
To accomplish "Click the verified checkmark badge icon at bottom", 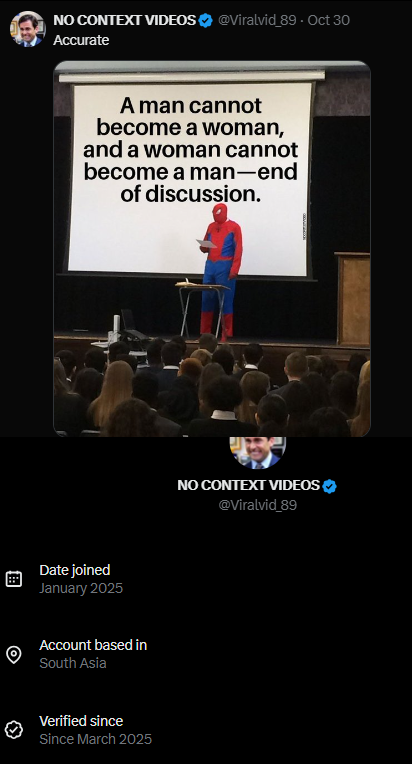I will point(14,730).
